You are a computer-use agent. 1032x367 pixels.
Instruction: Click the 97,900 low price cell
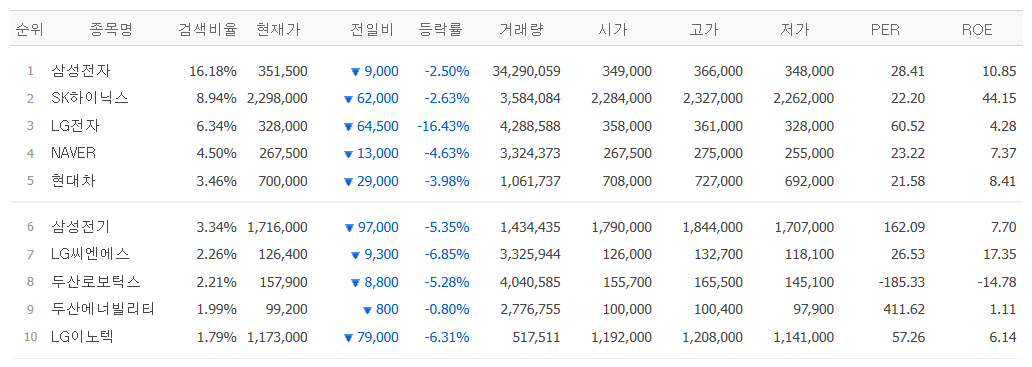point(813,310)
